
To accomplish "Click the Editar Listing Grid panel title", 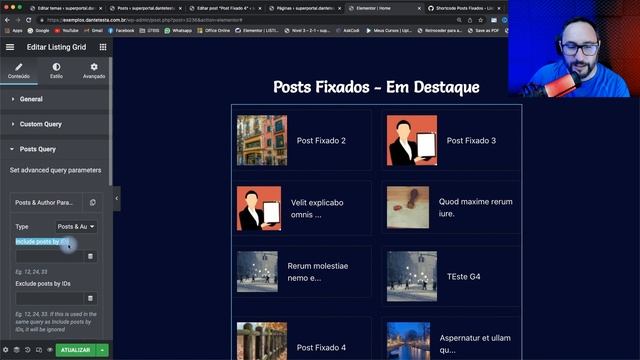I will click(x=56, y=47).
